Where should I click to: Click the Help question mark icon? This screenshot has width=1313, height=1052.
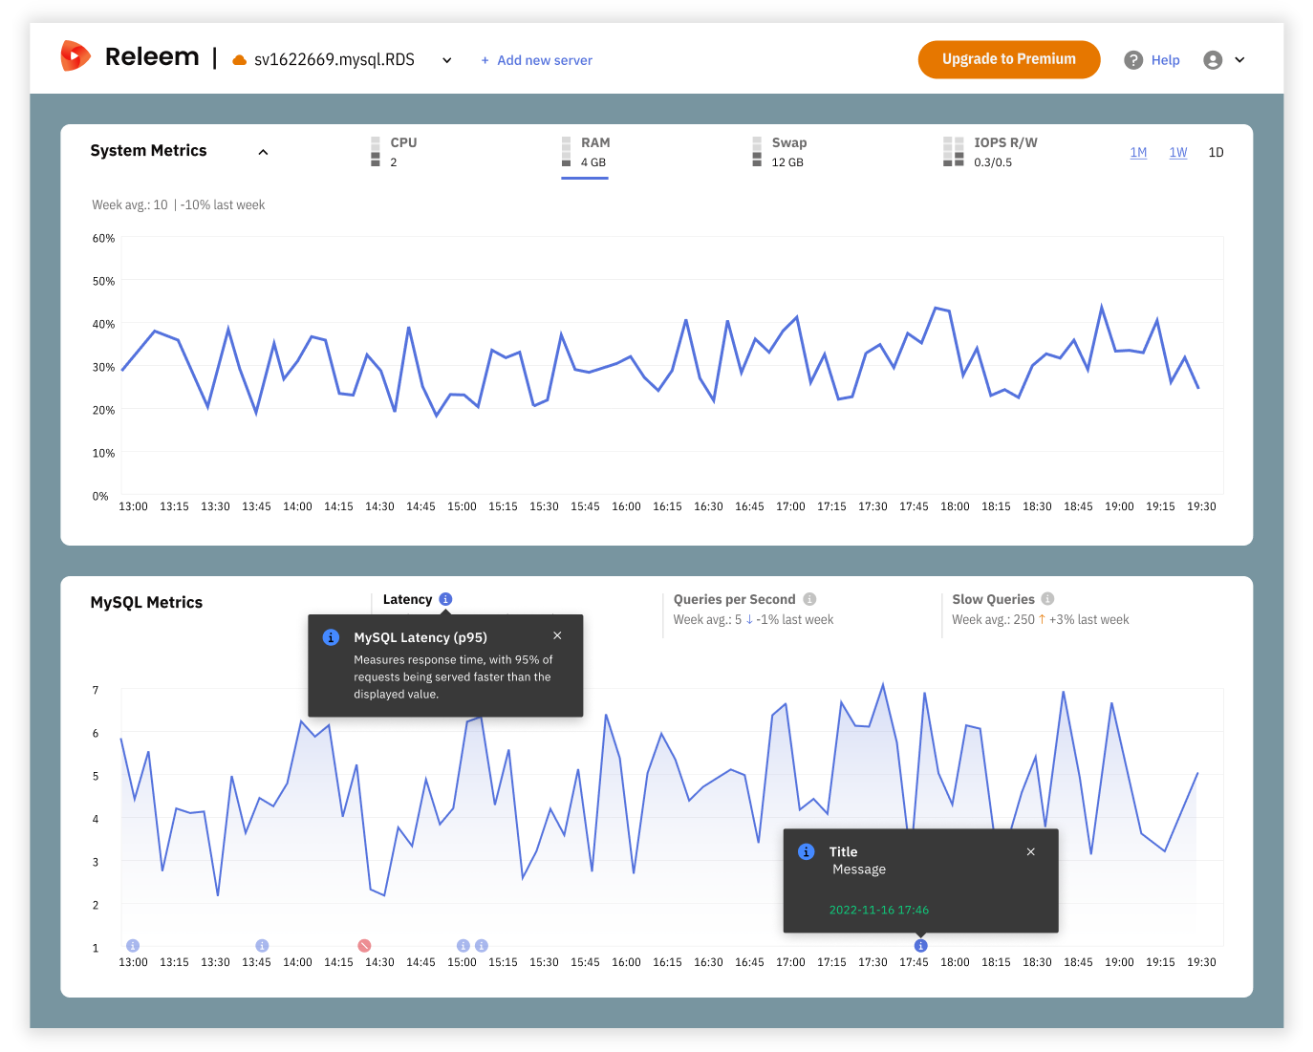1133,59
